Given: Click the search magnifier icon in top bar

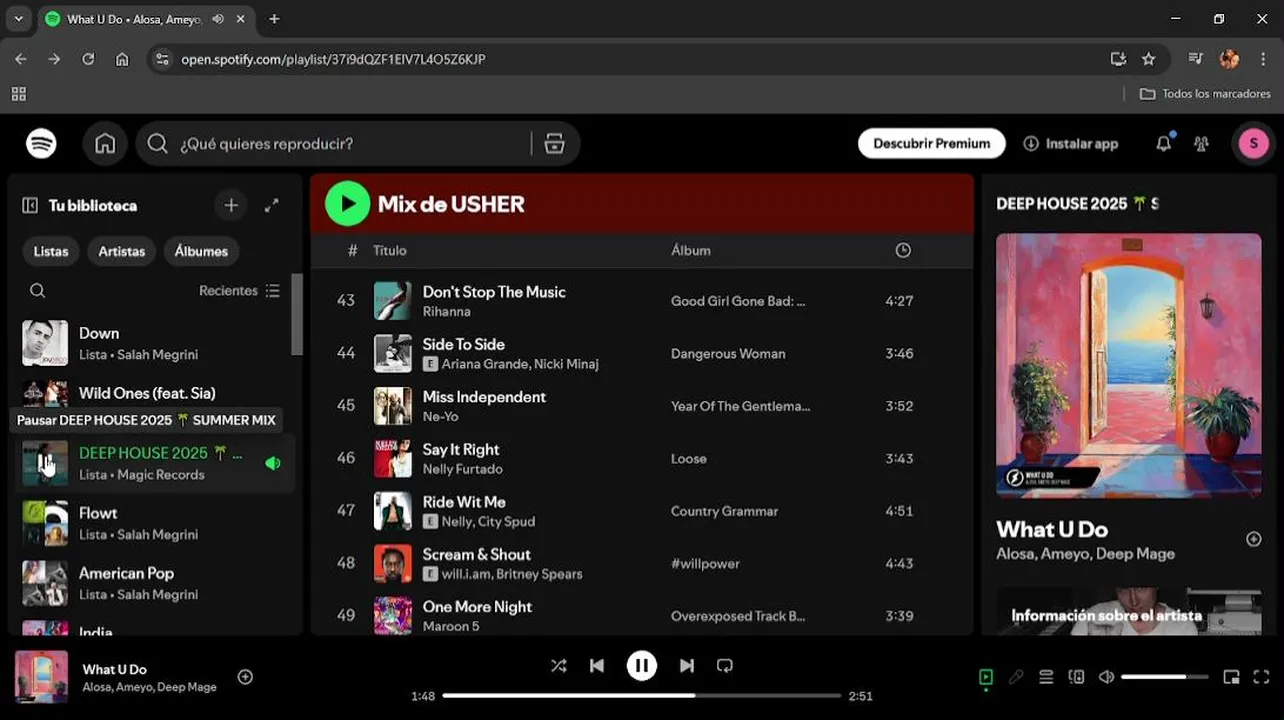Looking at the screenshot, I should point(157,144).
